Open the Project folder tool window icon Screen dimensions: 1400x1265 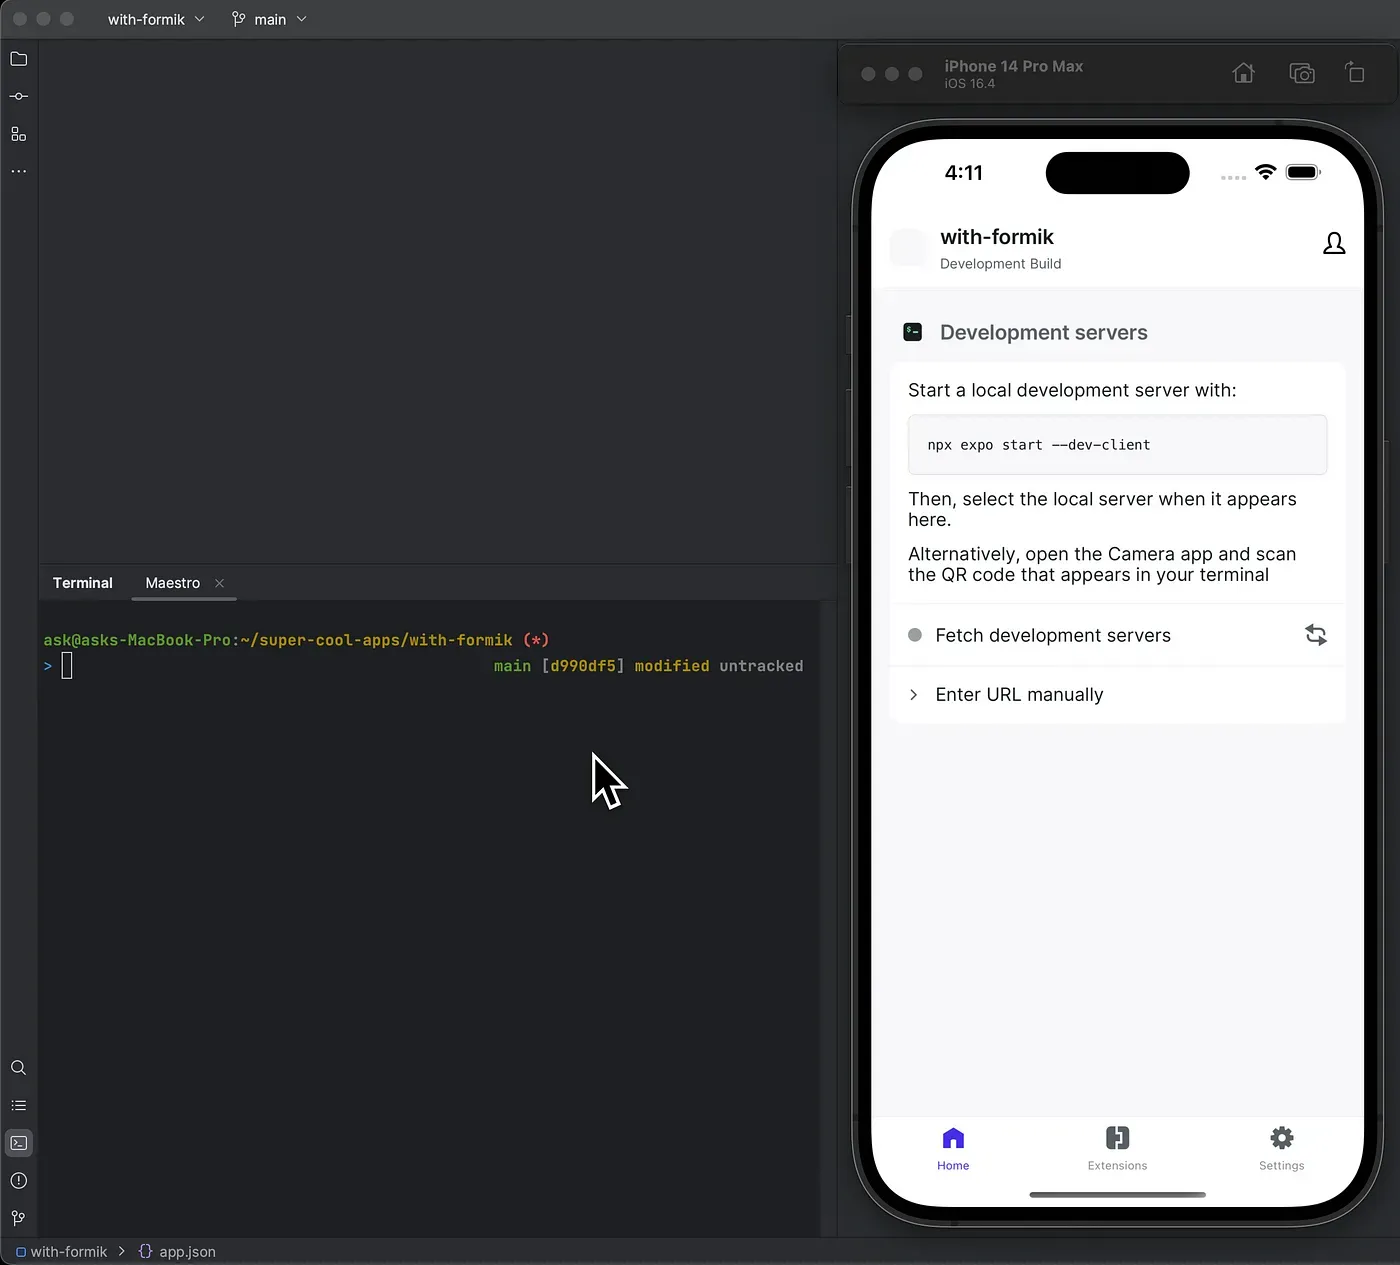pyautogui.click(x=18, y=59)
